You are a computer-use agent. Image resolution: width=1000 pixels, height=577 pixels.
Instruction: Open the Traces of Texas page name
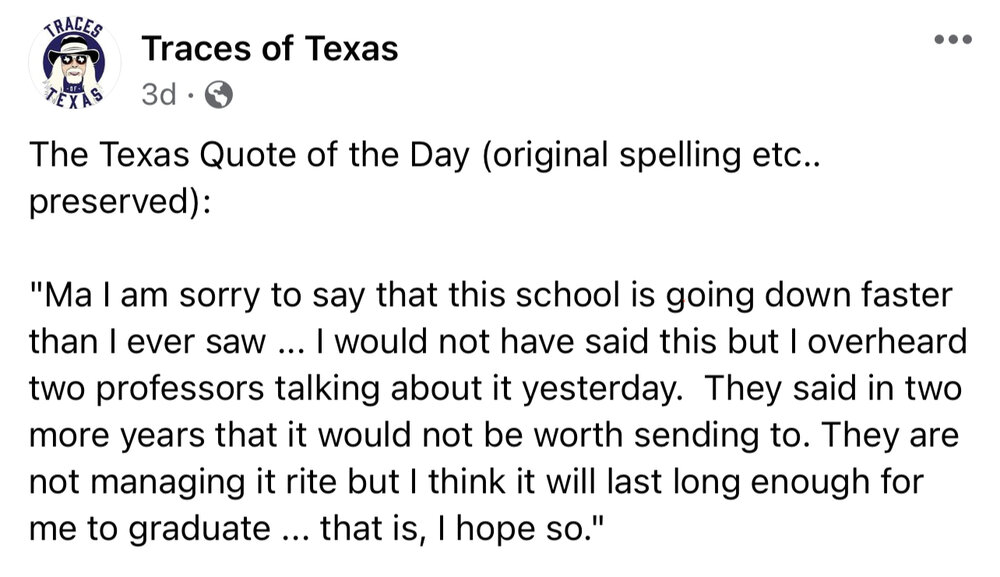270,46
